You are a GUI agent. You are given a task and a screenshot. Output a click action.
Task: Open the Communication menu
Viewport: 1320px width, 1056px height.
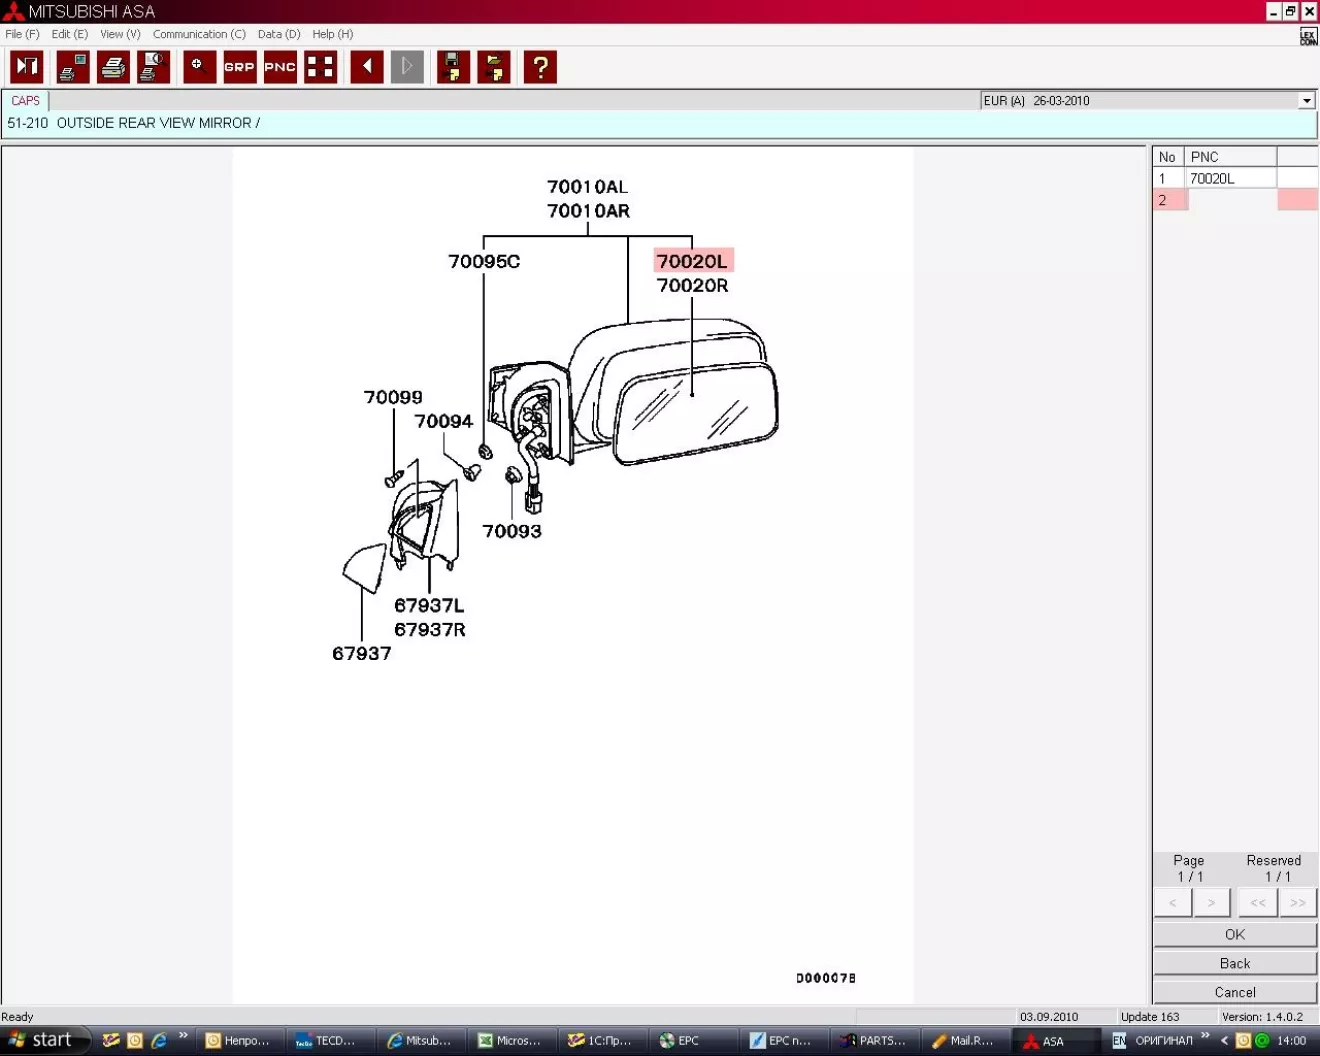pyautogui.click(x=198, y=34)
